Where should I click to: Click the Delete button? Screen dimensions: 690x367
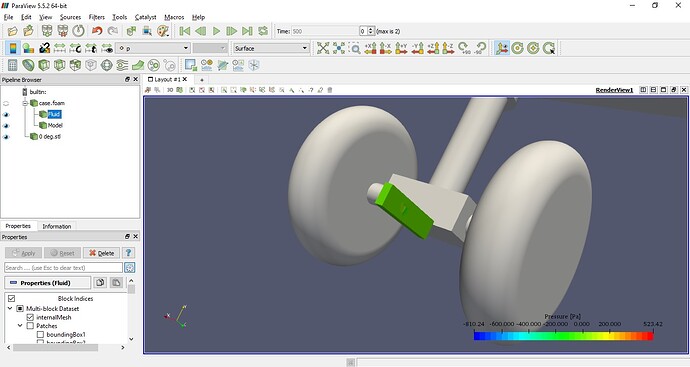coord(101,253)
